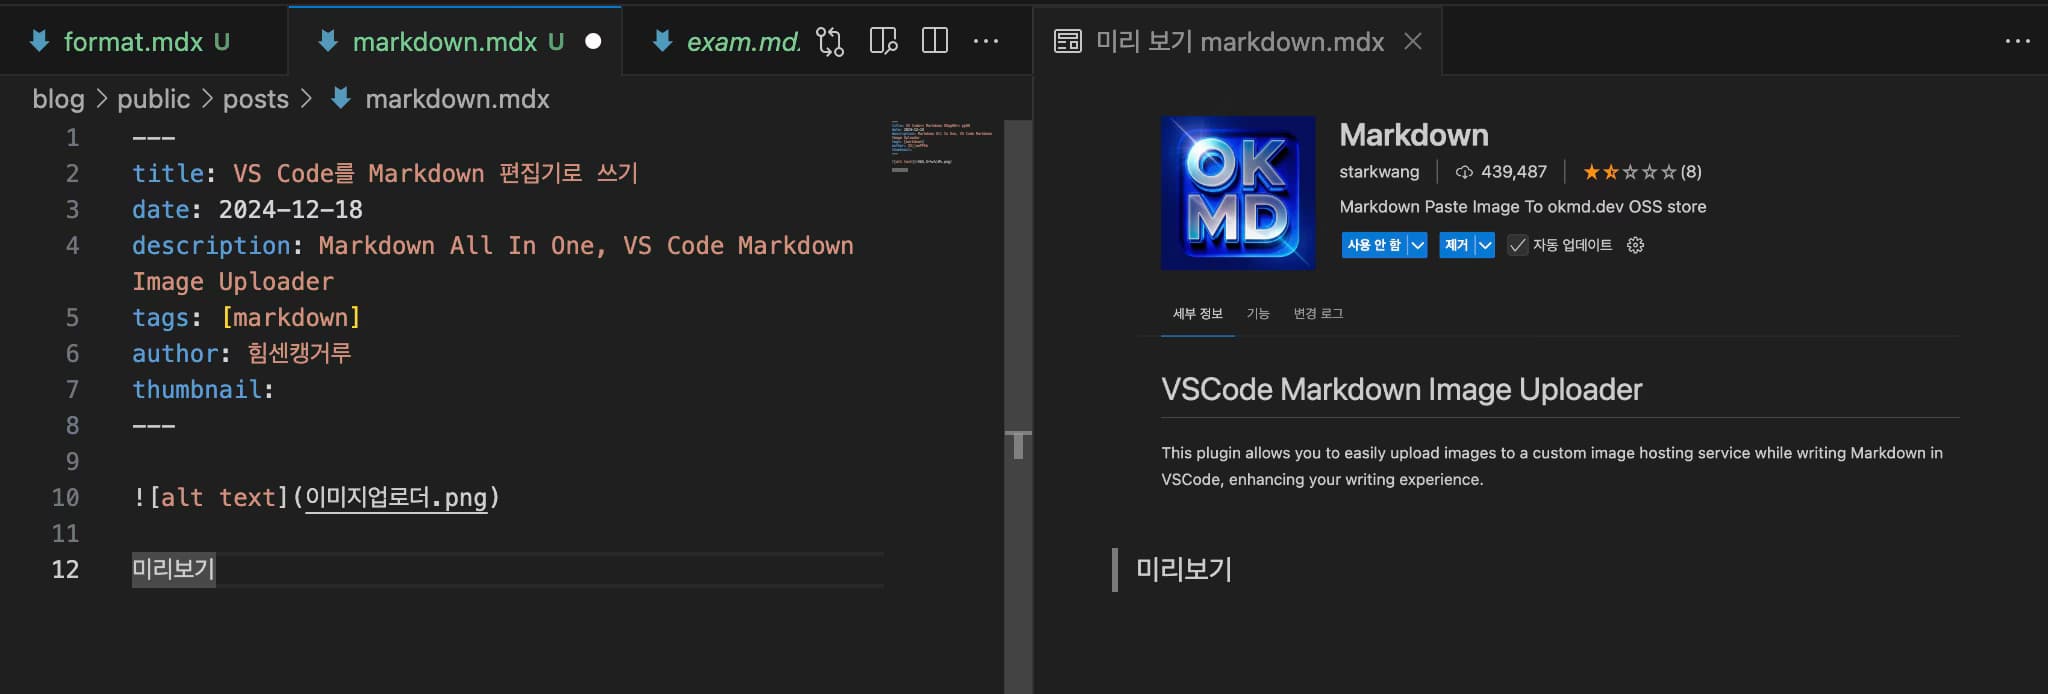Click Markdown Paste Image To okmd.dev description
The height and width of the screenshot is (694, 2048).
tap(1523, 207)
